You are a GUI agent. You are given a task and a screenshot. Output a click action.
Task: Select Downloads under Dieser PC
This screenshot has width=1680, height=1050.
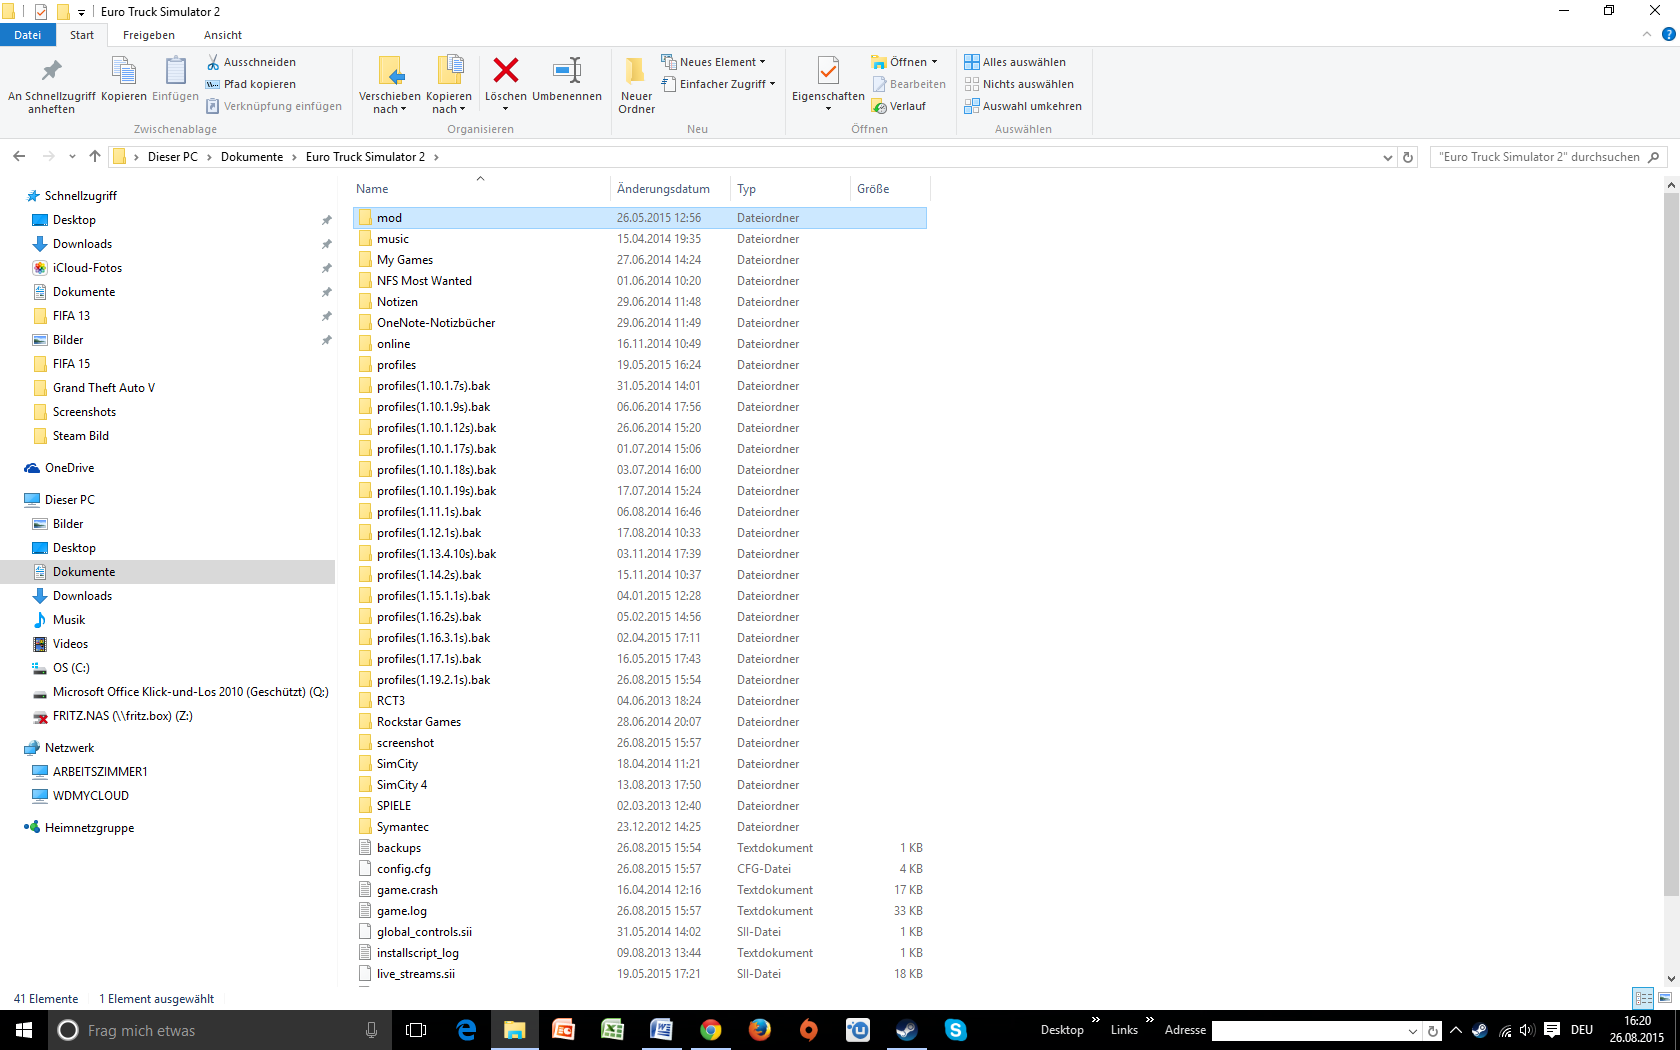82,596
